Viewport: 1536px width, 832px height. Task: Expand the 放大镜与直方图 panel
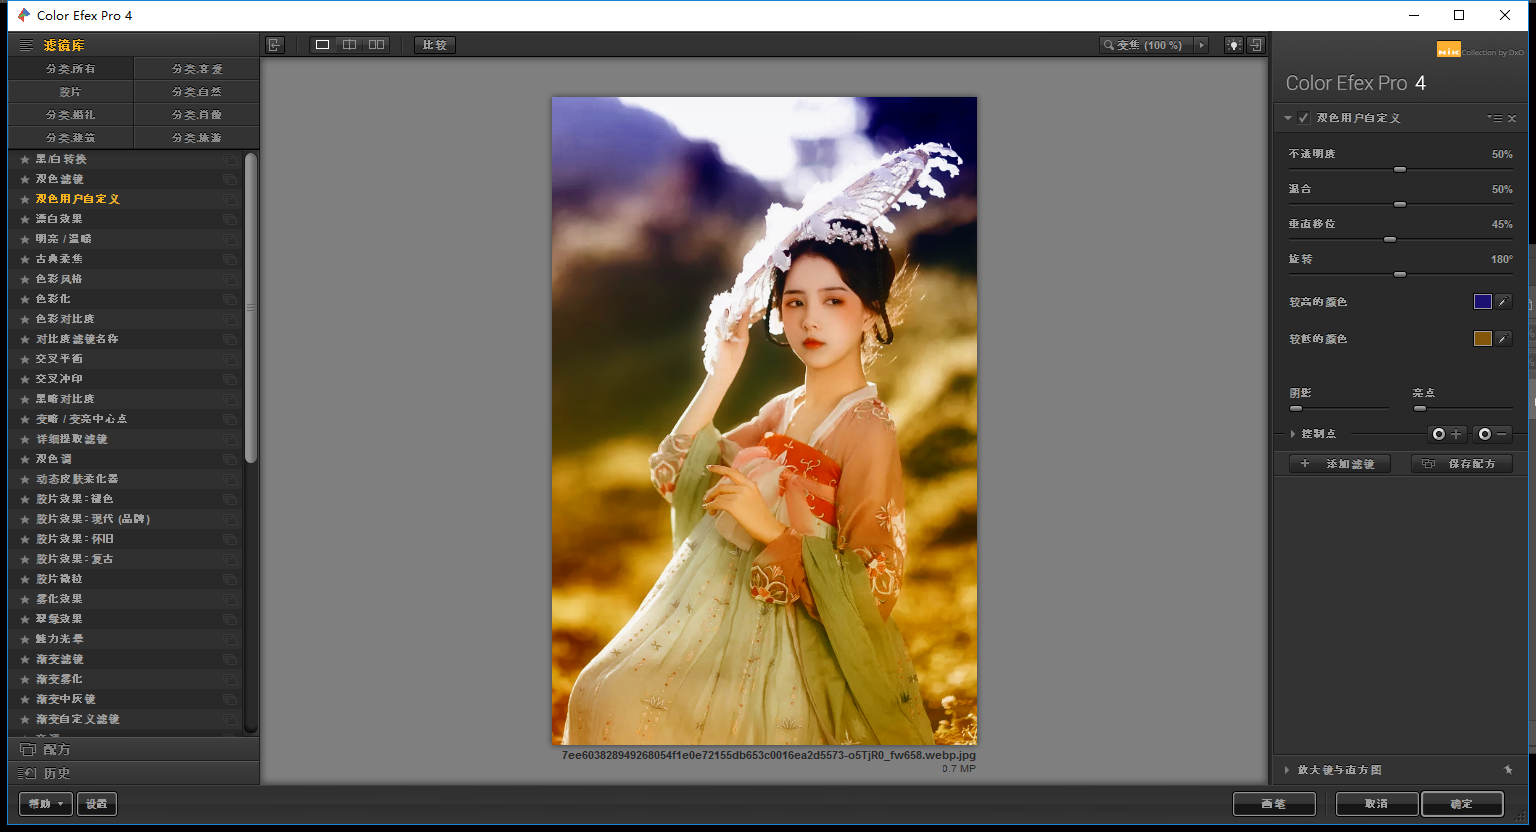pos(1287,770)
